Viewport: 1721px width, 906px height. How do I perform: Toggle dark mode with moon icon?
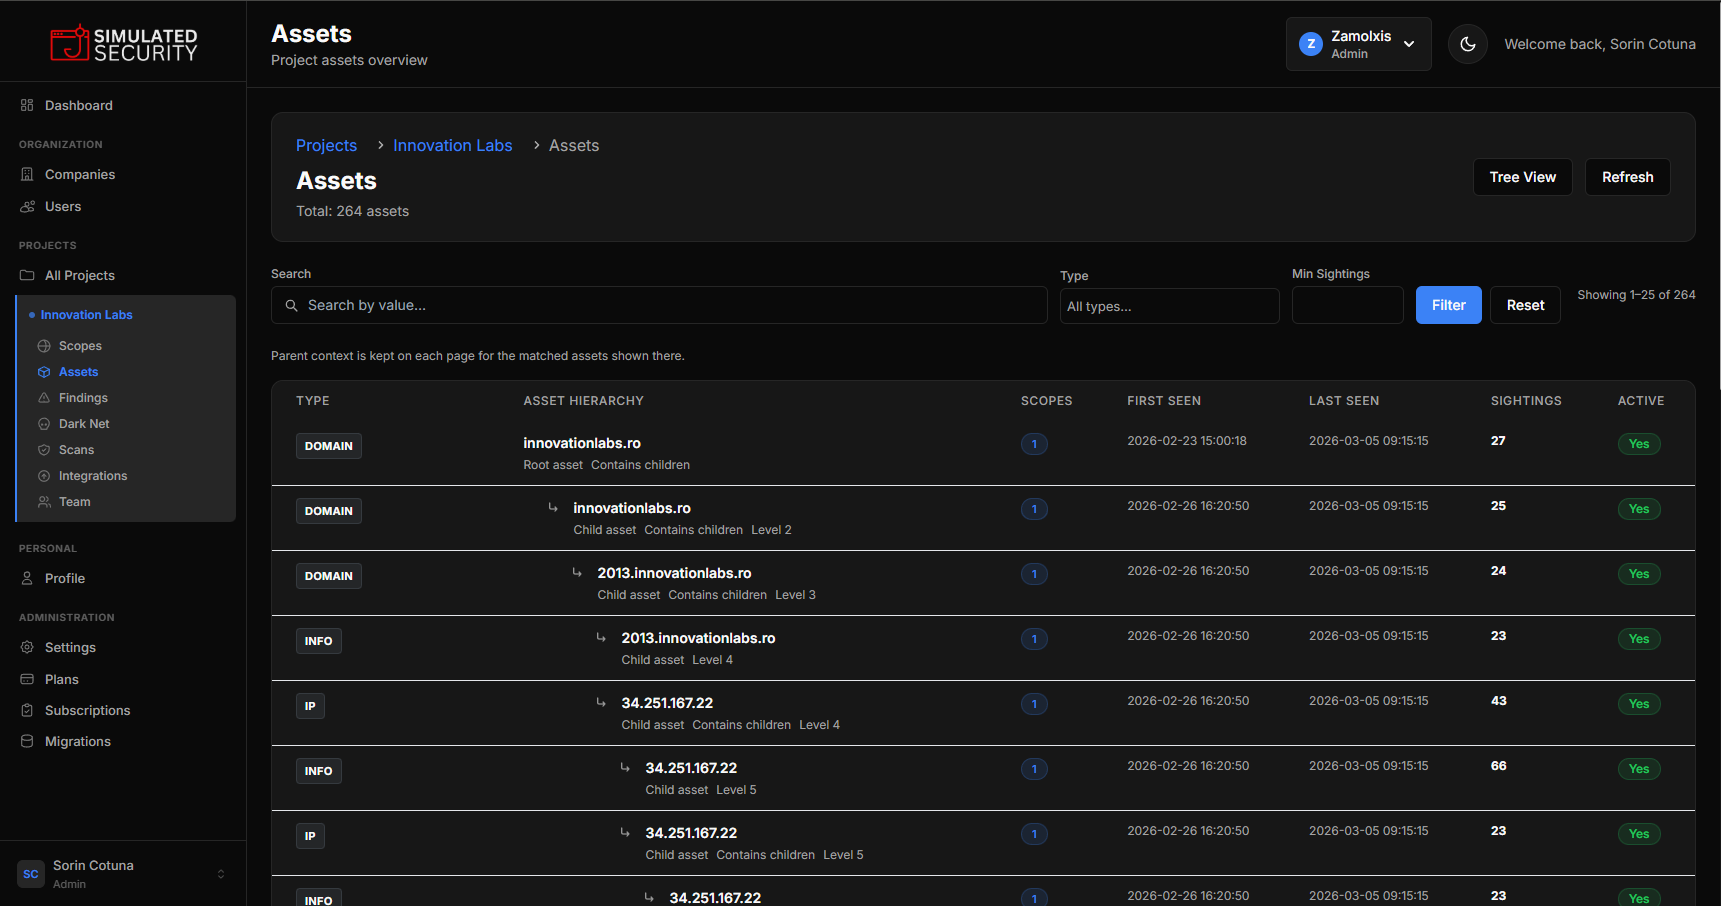coord(1467,44)
